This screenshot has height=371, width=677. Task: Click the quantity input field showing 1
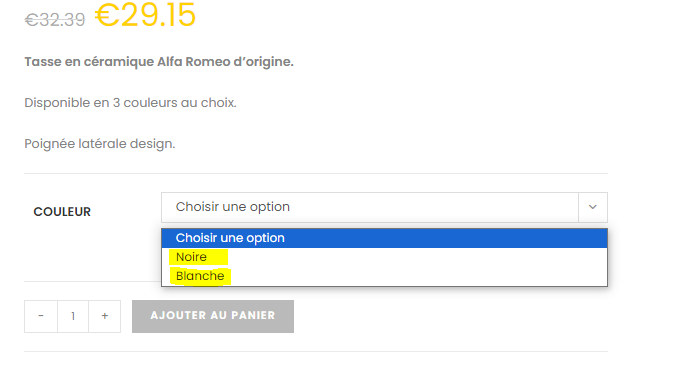coord(73,316)
